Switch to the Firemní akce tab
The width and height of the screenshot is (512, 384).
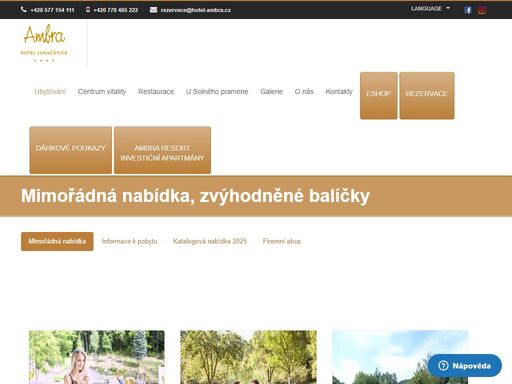pos(282,241)
